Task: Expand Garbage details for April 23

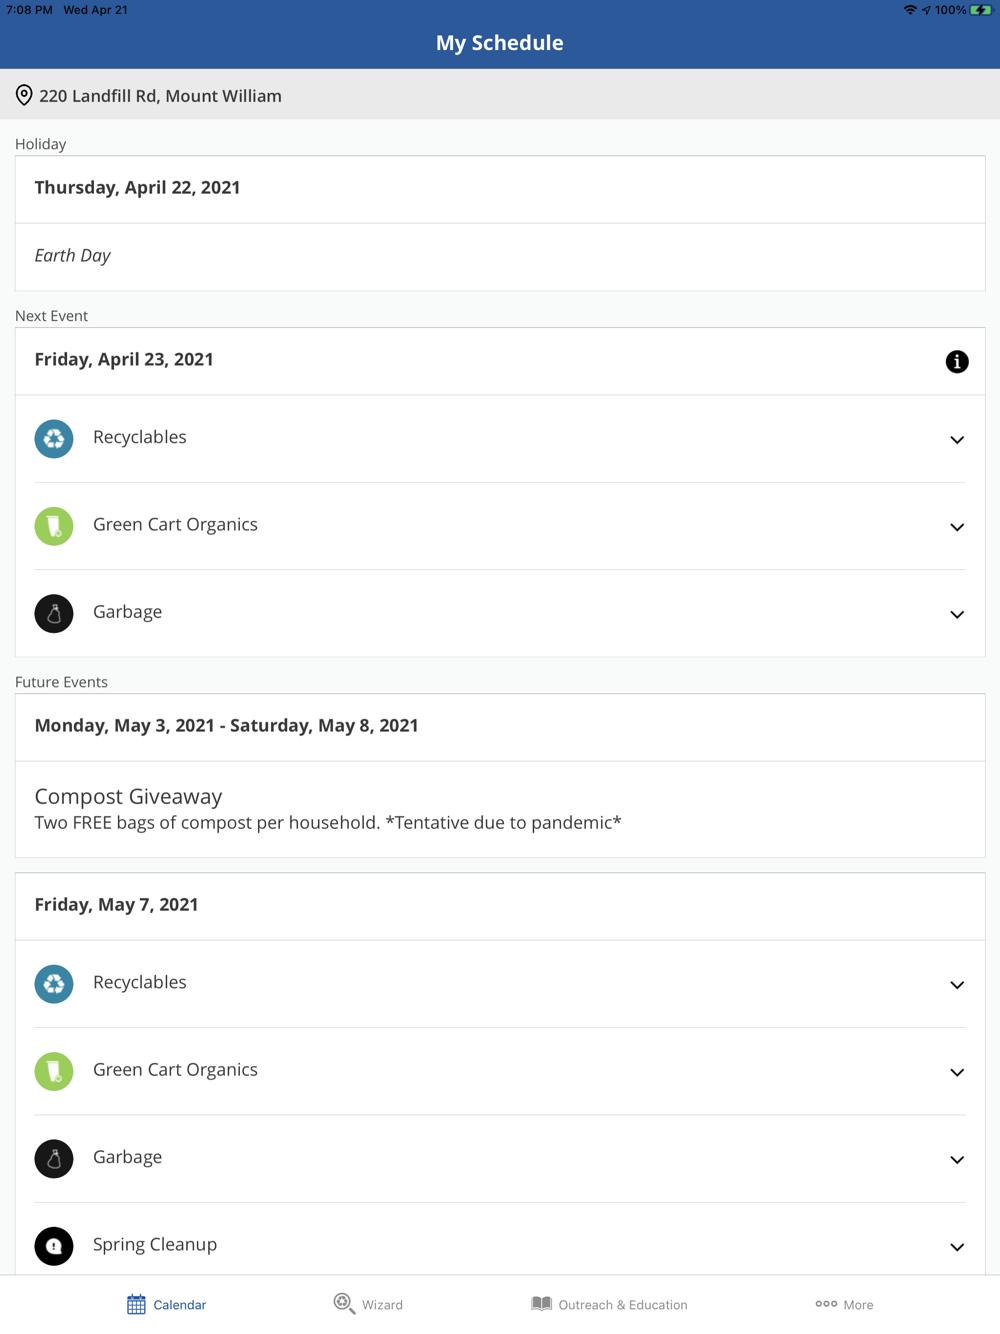Action: 956,614
